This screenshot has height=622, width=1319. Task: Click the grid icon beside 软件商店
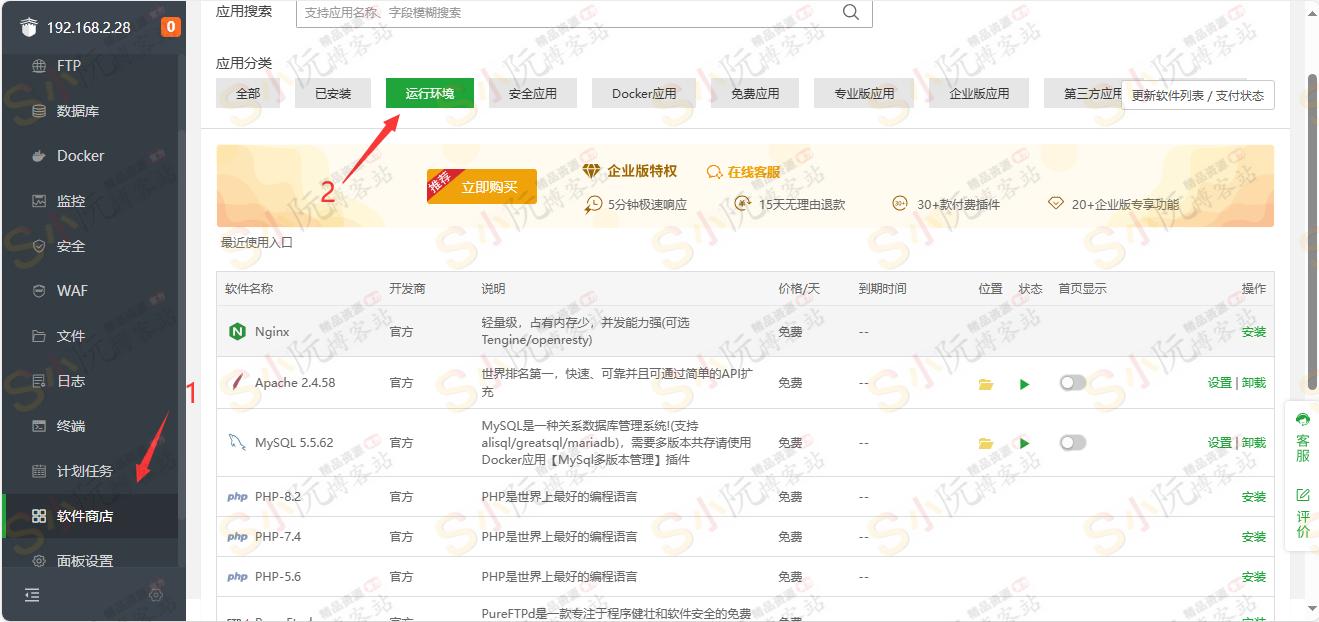39,516
